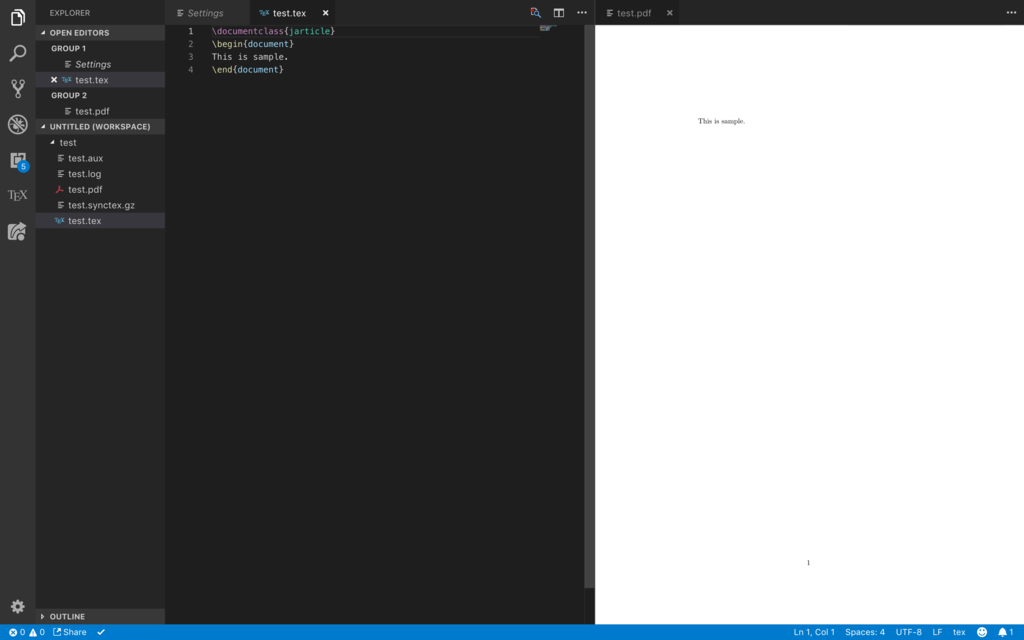
Task: Open test.pdf in Open Editors Group 2
Action: (100, 111)
